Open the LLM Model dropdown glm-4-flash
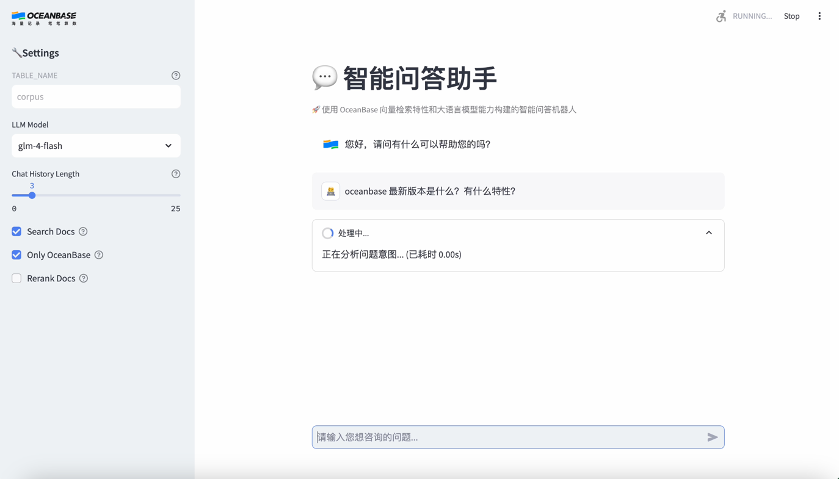The width and height of the screenshot is (840, 480). pos(96,146)
